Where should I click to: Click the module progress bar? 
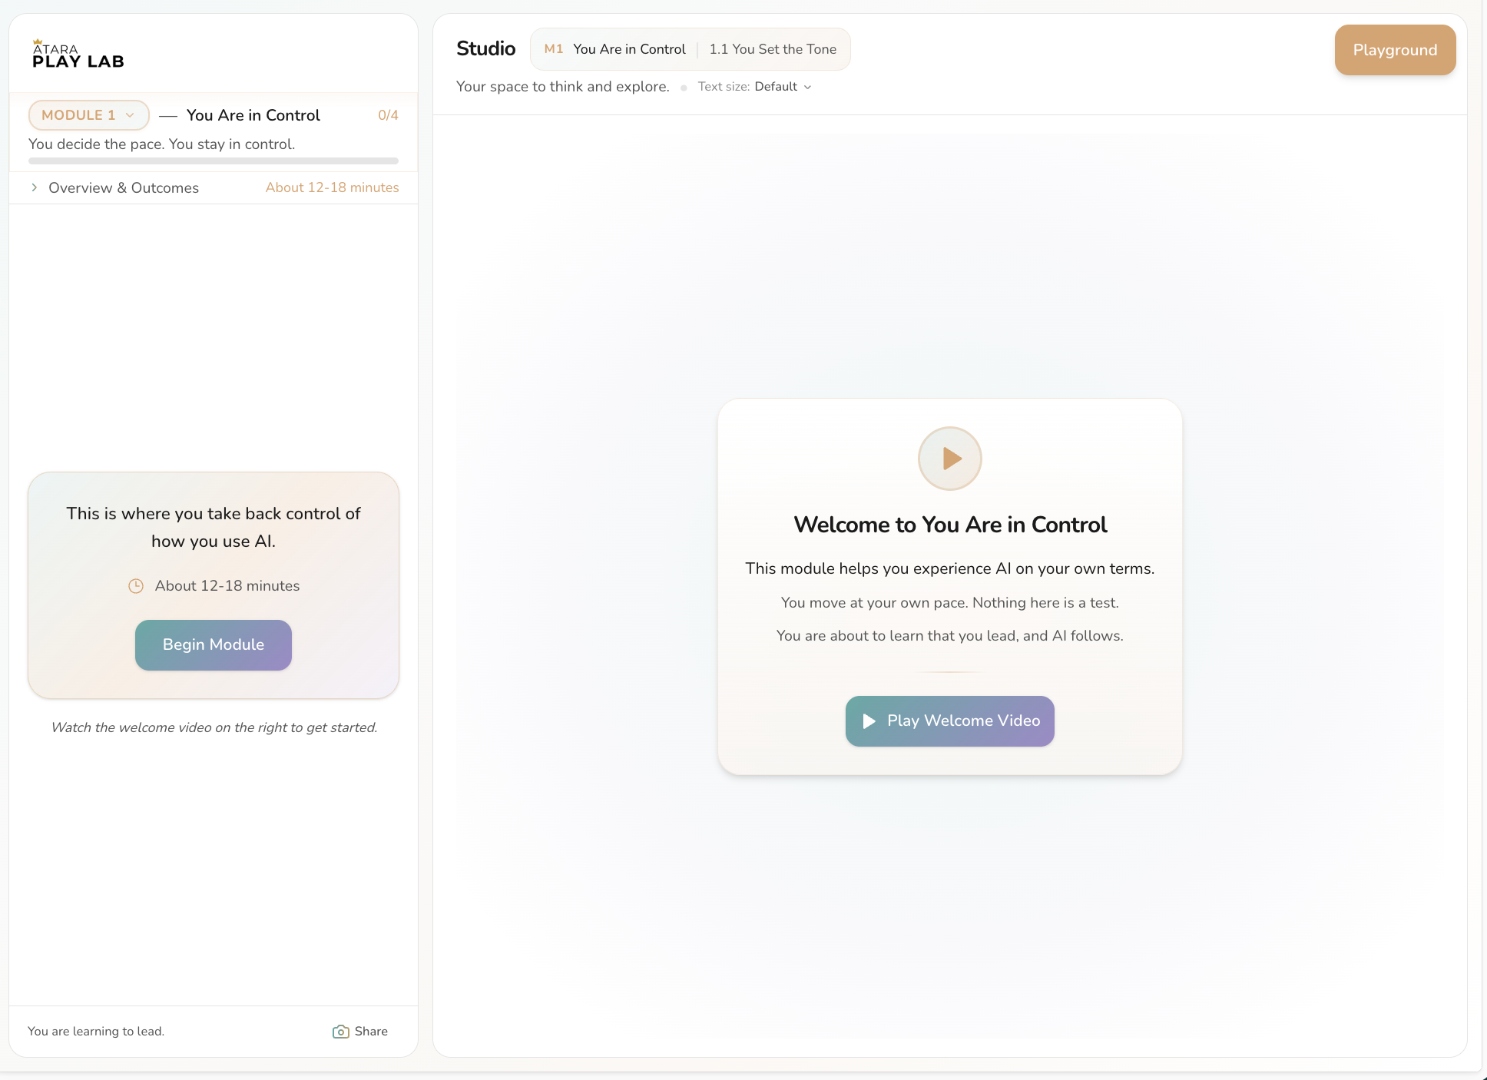pos(213,161)
